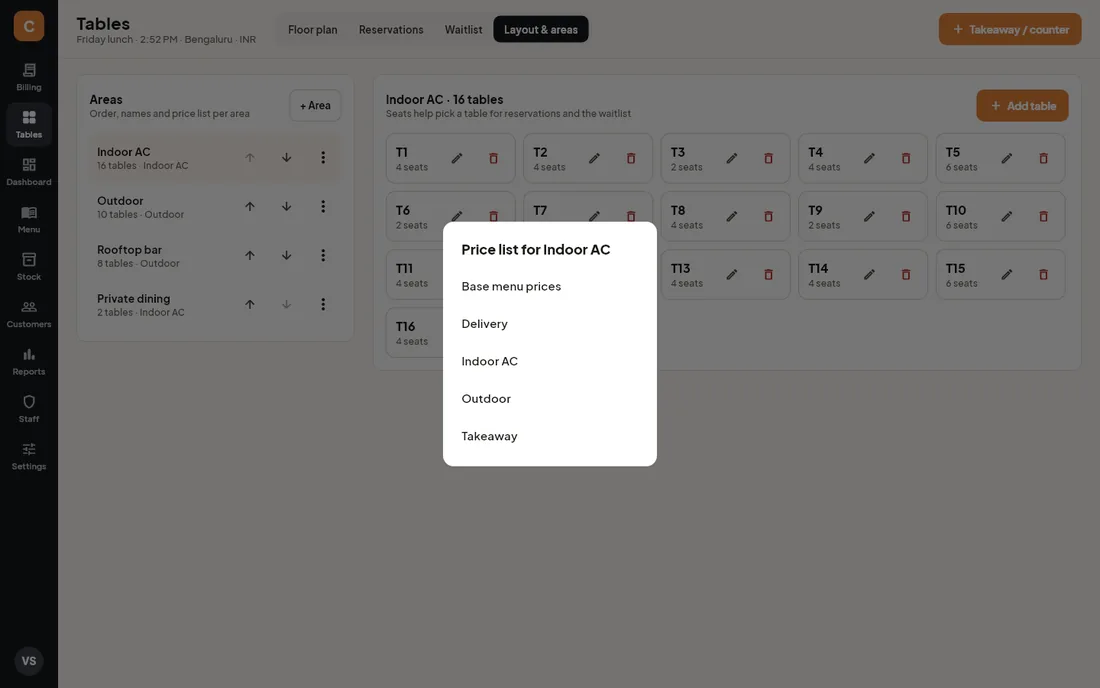Move Rooftop bar area up

click(250, 255)
